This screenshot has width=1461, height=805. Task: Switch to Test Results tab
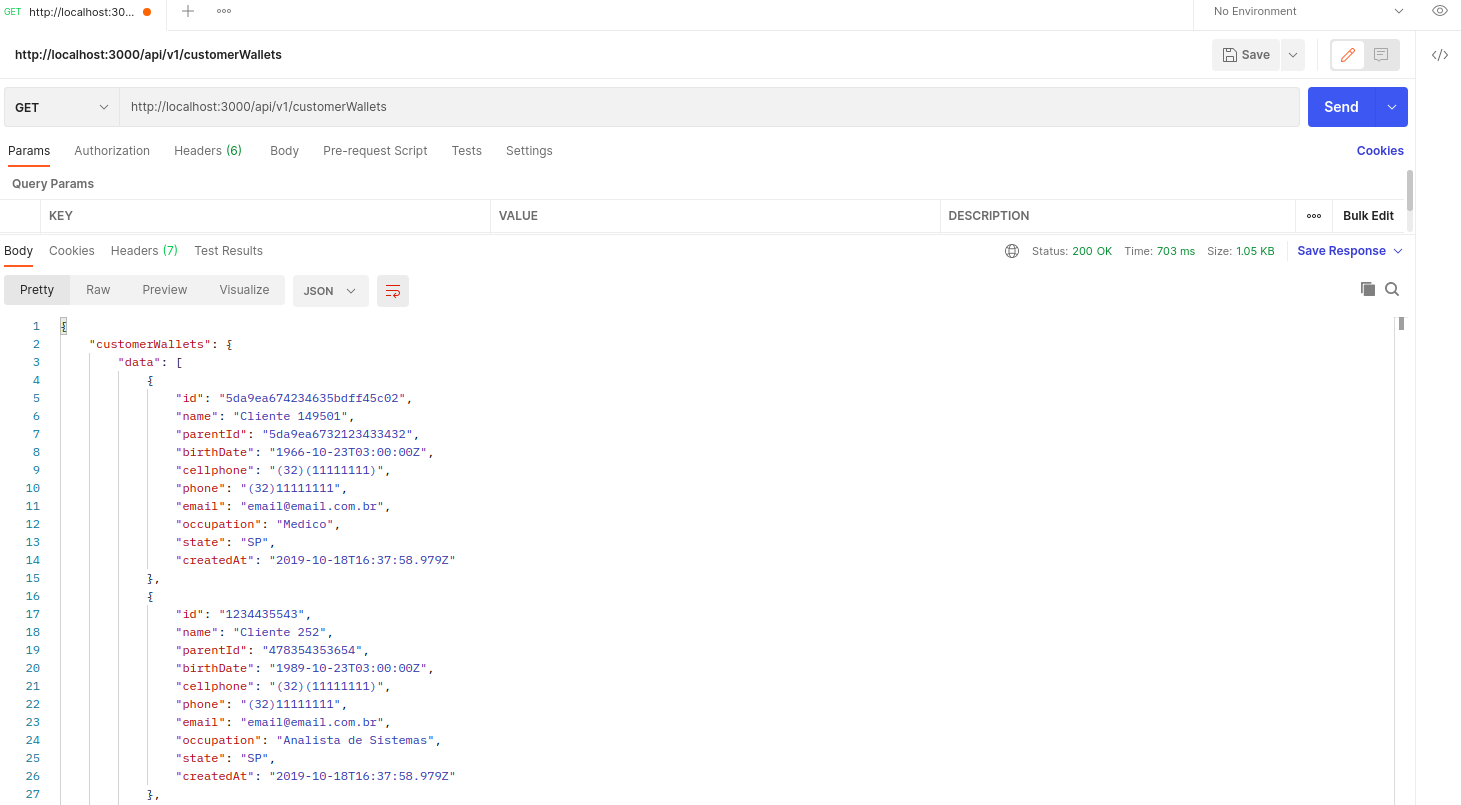pyautogui.click(x=229, y=251)
